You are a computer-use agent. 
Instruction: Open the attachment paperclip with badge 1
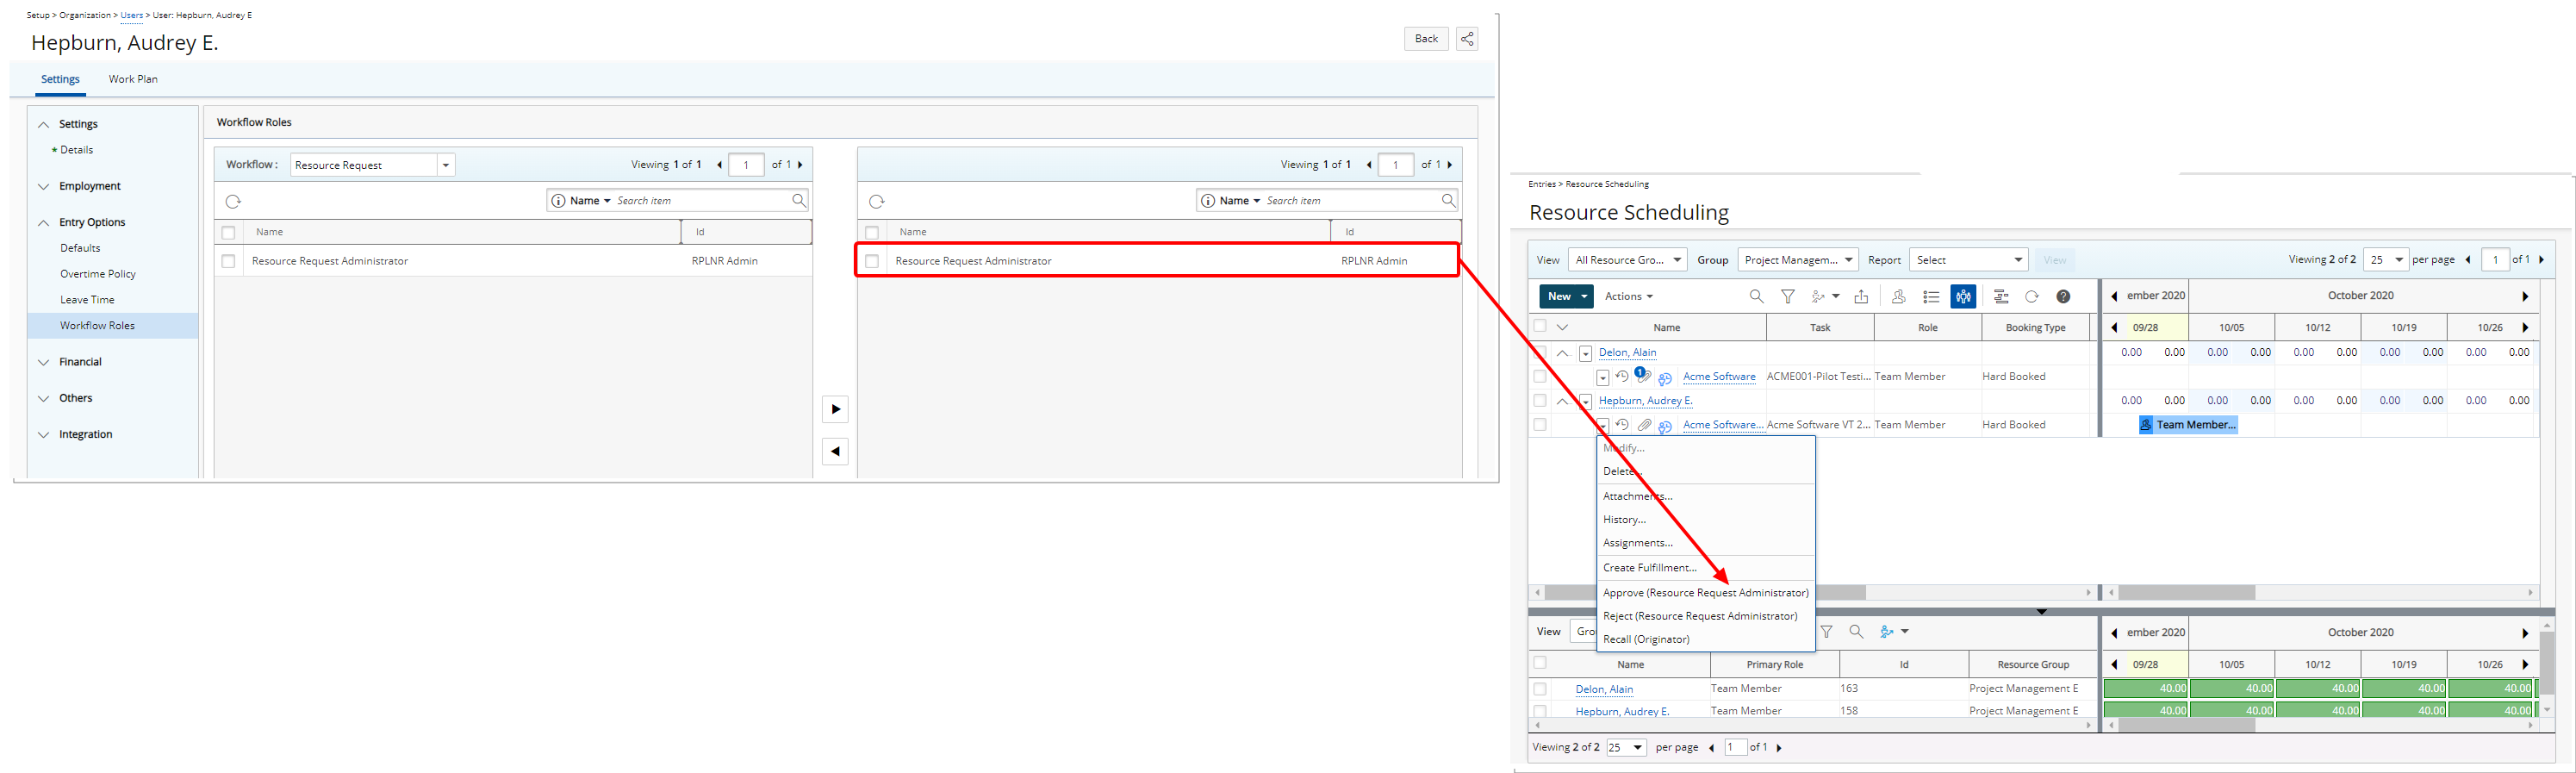pyautogui.click(x=1643, y=375)
